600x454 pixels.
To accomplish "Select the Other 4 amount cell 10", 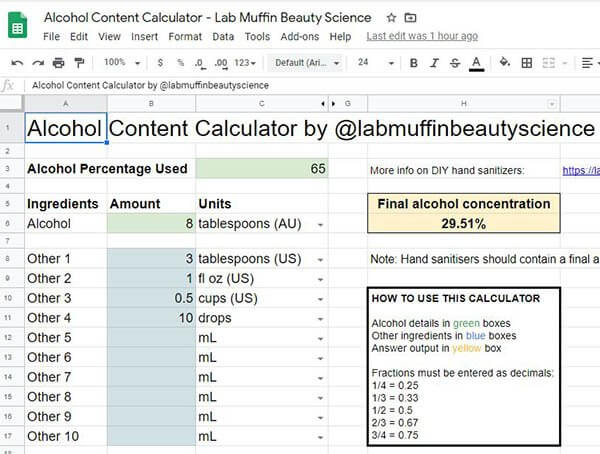I will pos(152,318).
